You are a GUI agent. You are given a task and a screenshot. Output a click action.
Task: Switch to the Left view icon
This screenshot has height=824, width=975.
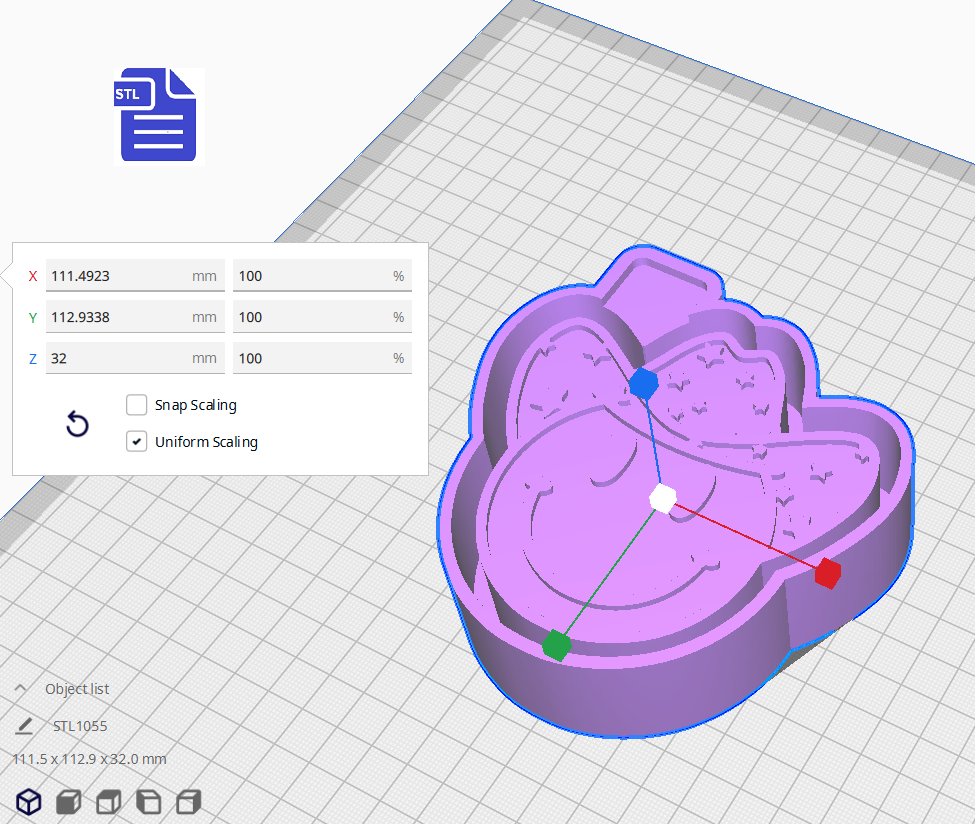[148, 801]
